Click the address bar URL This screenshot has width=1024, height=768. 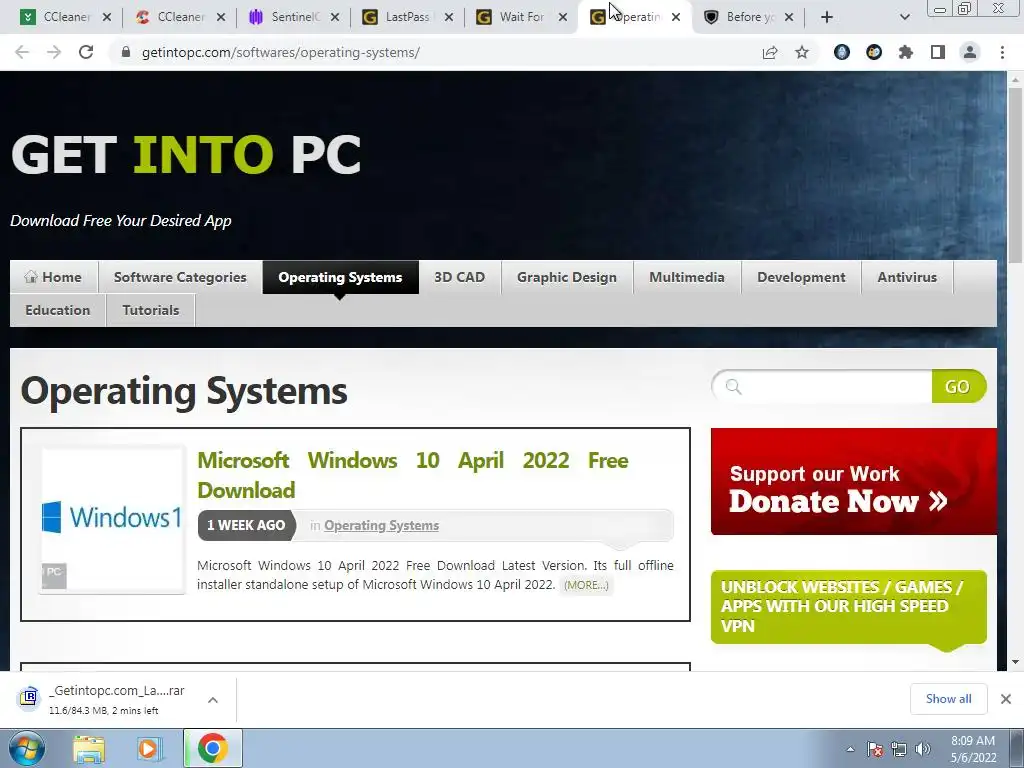coord(281,52)
